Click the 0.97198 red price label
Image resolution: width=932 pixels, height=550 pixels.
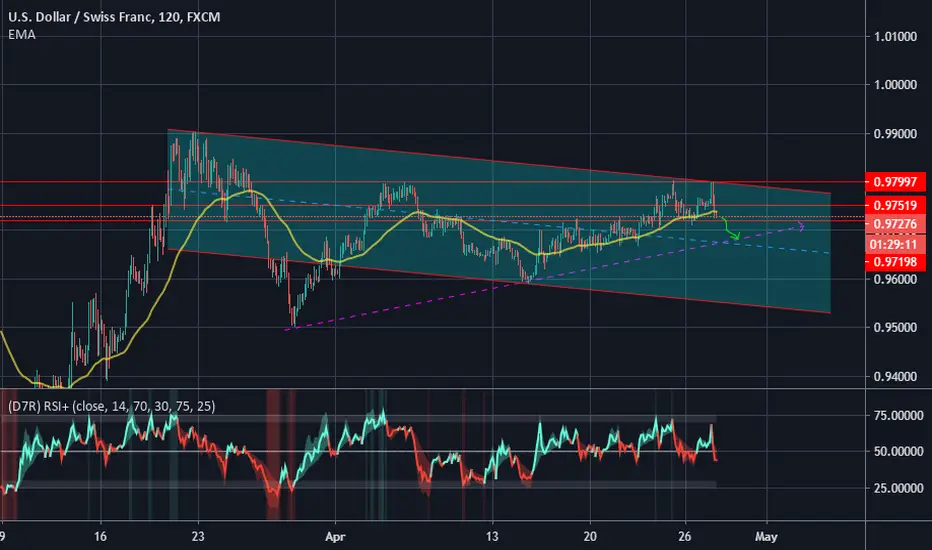click(895, 262)
